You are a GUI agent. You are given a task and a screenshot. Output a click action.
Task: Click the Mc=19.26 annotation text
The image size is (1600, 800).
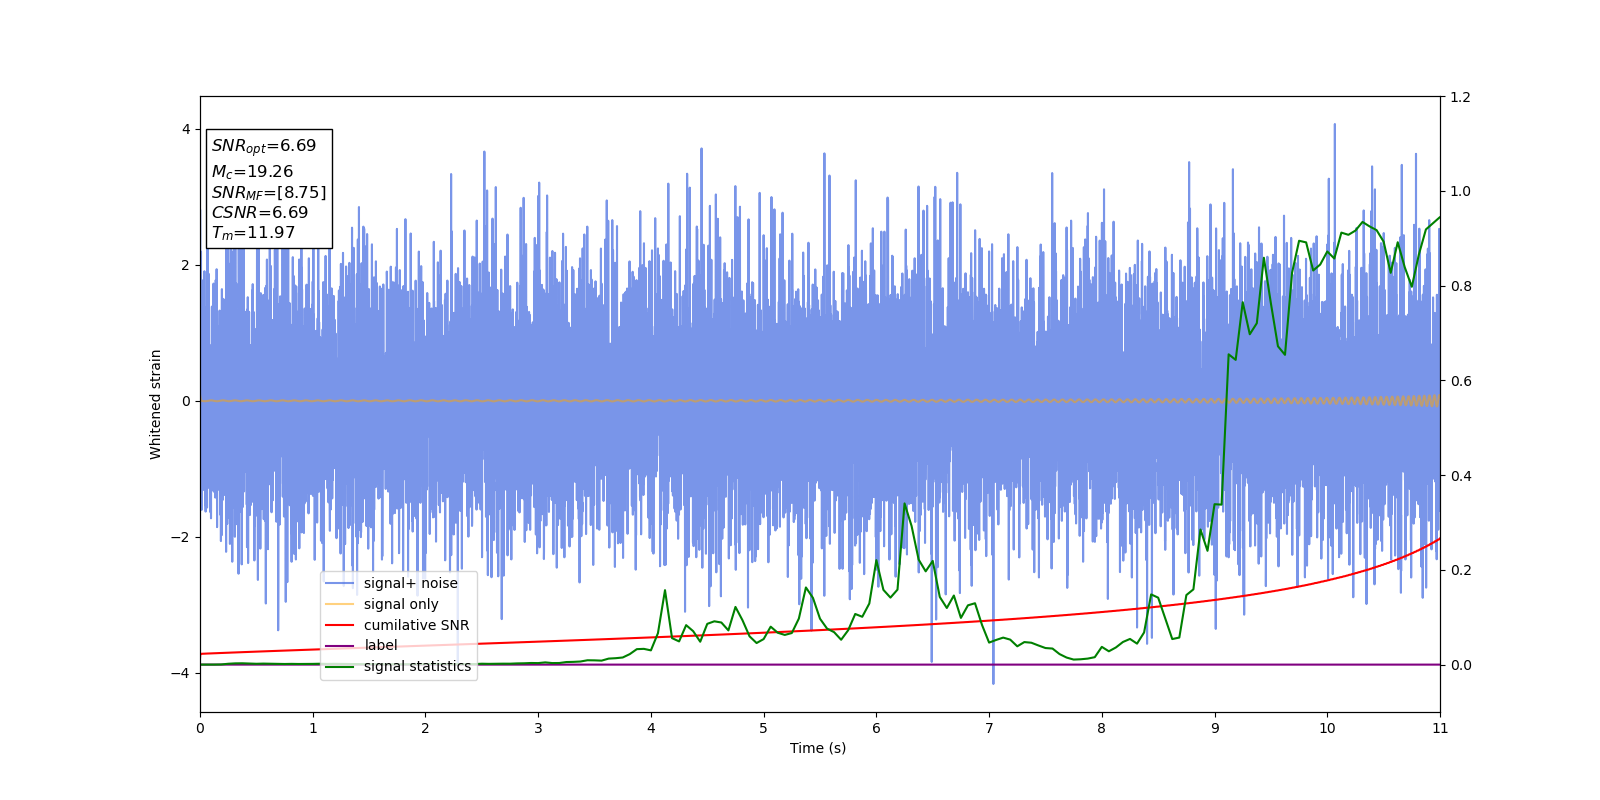pyautogui.click(x=252, y=172)
